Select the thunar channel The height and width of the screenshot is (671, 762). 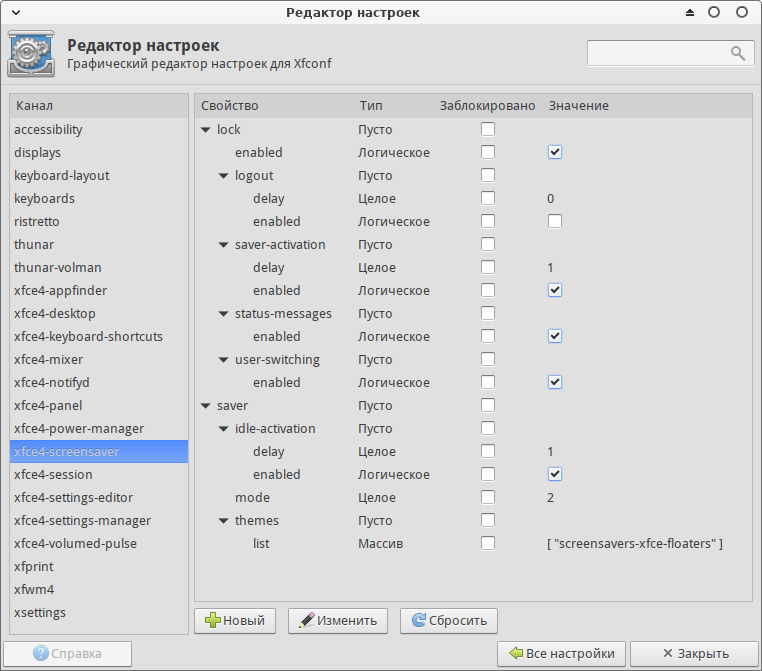99,244
